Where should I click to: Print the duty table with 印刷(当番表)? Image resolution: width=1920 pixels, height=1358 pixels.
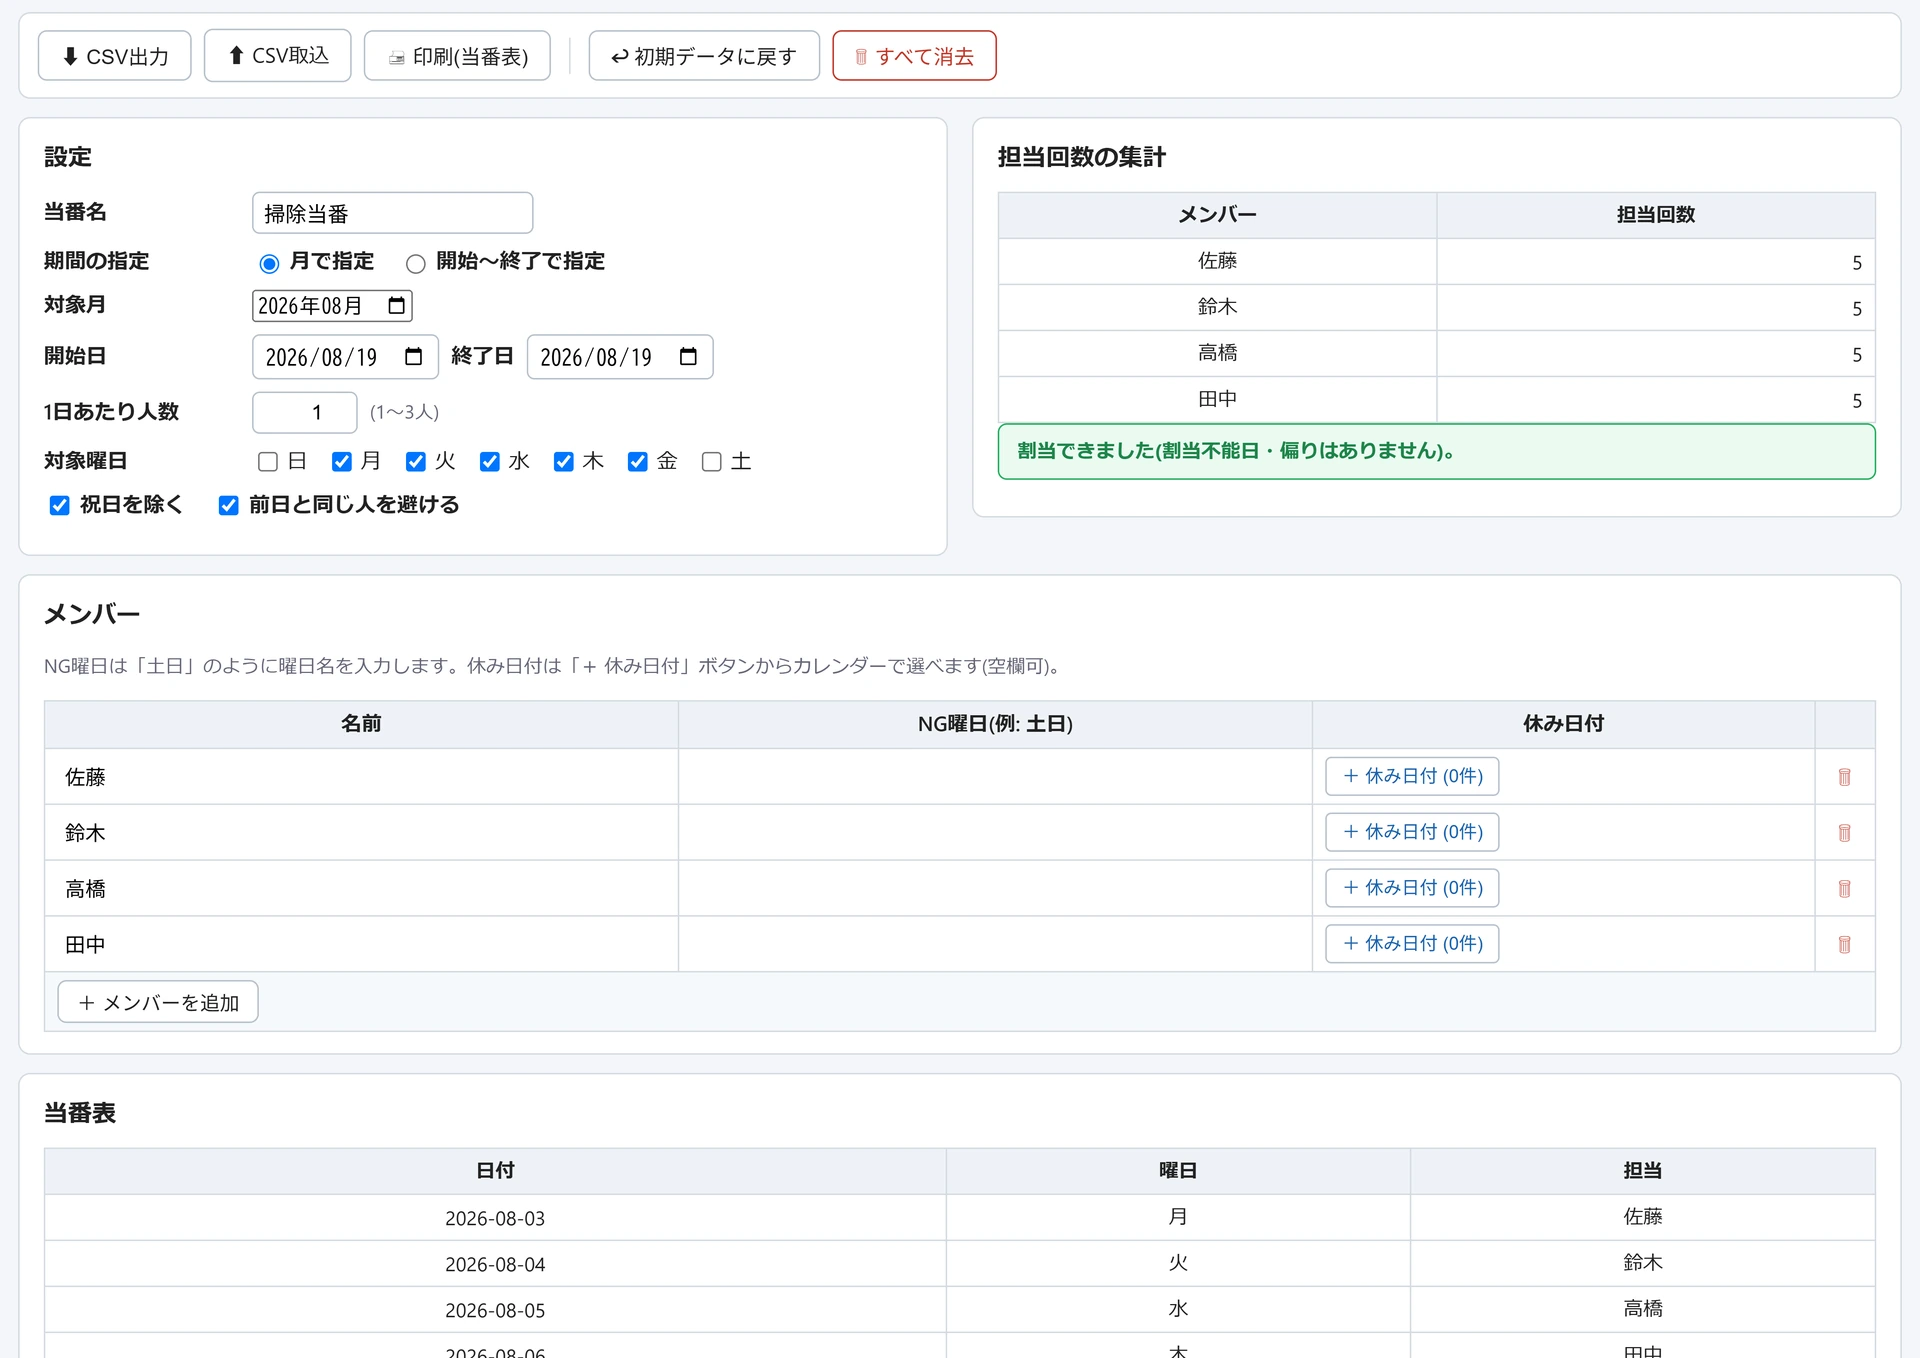pos(457,56)
